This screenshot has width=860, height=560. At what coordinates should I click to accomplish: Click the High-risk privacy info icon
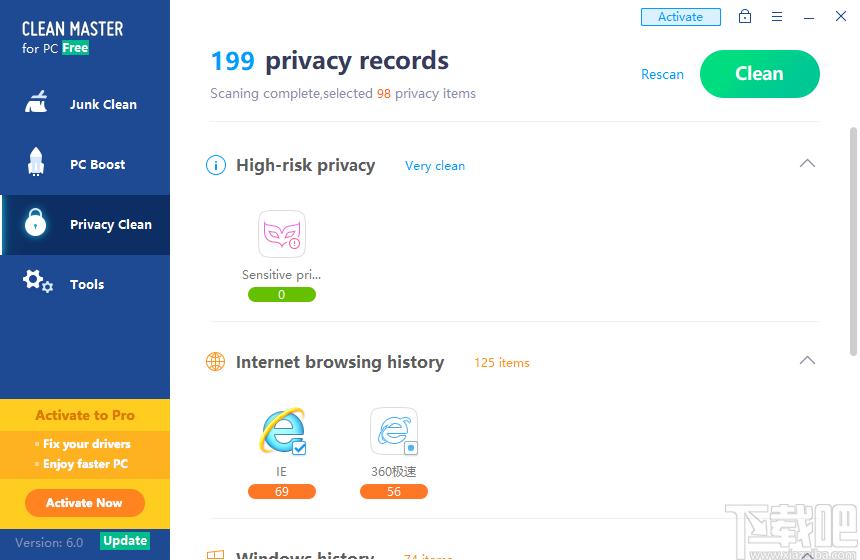[216, 165]
